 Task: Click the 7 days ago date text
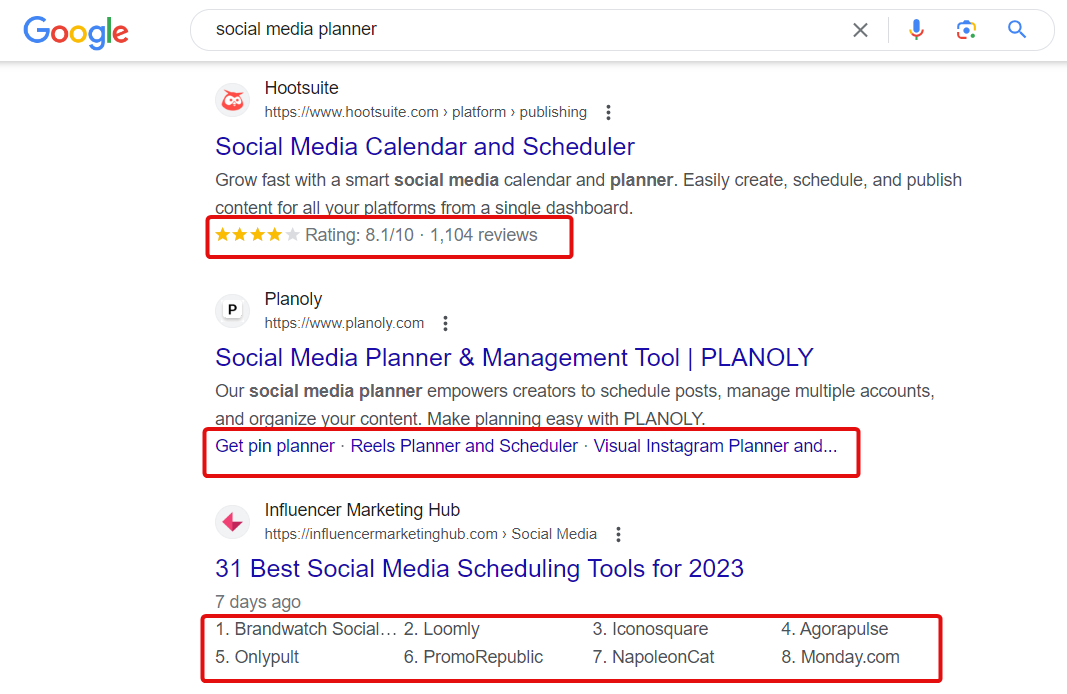tap(258, 602)
